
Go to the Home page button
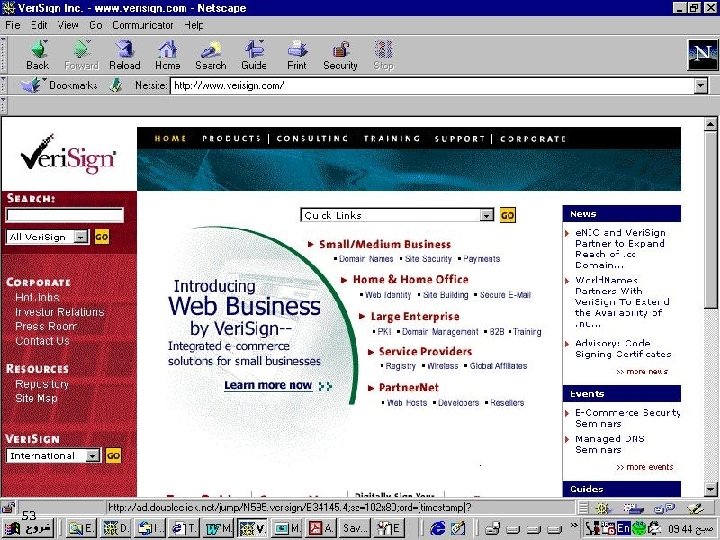[168, 55]
